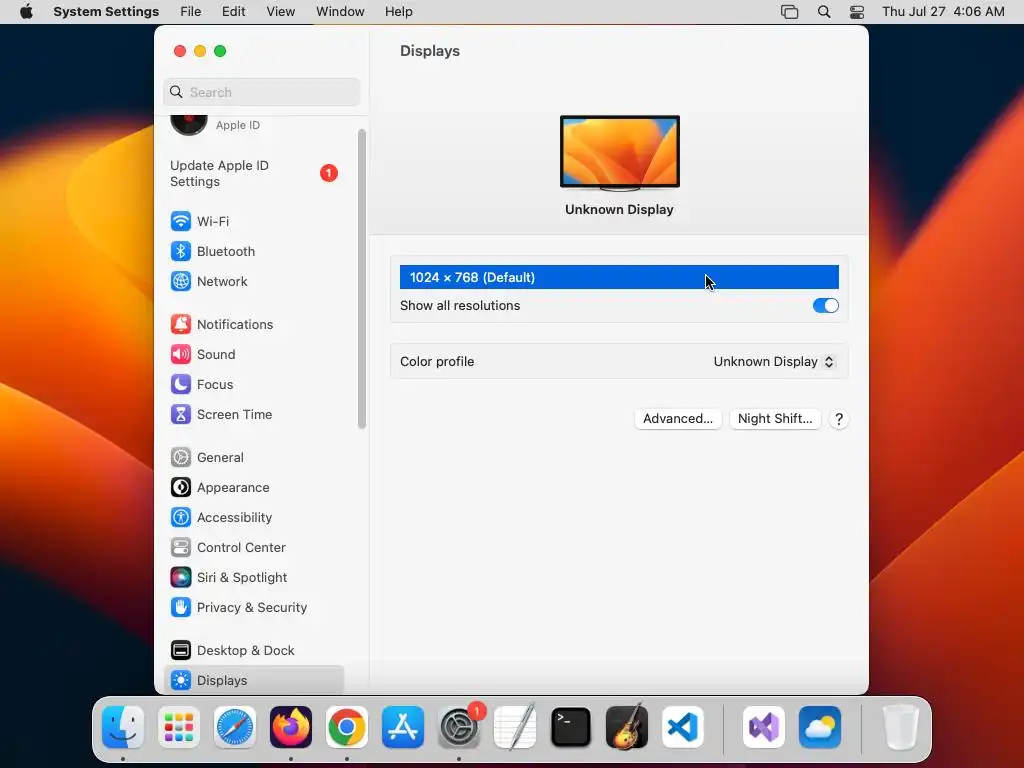Click System Settings icon in Dock

tap(459, 727)
